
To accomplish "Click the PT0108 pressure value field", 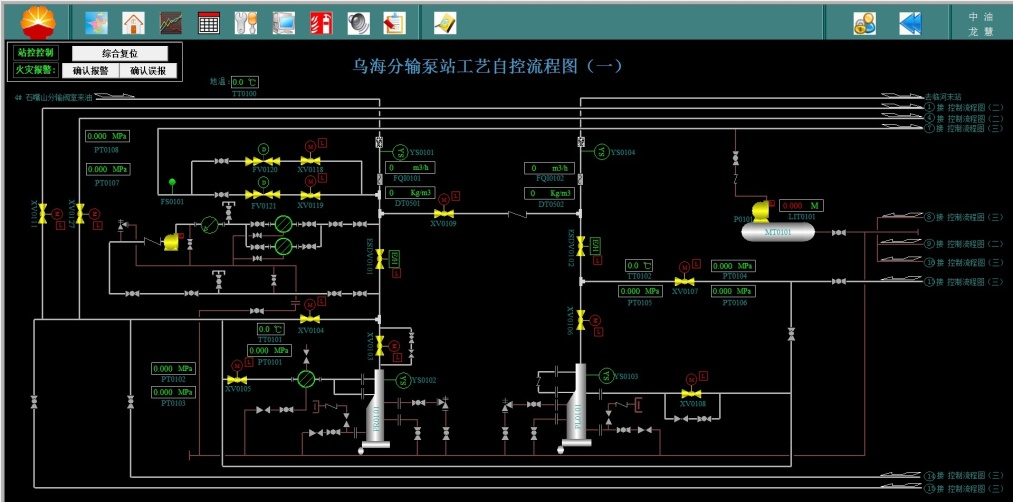I will (107, 136).
